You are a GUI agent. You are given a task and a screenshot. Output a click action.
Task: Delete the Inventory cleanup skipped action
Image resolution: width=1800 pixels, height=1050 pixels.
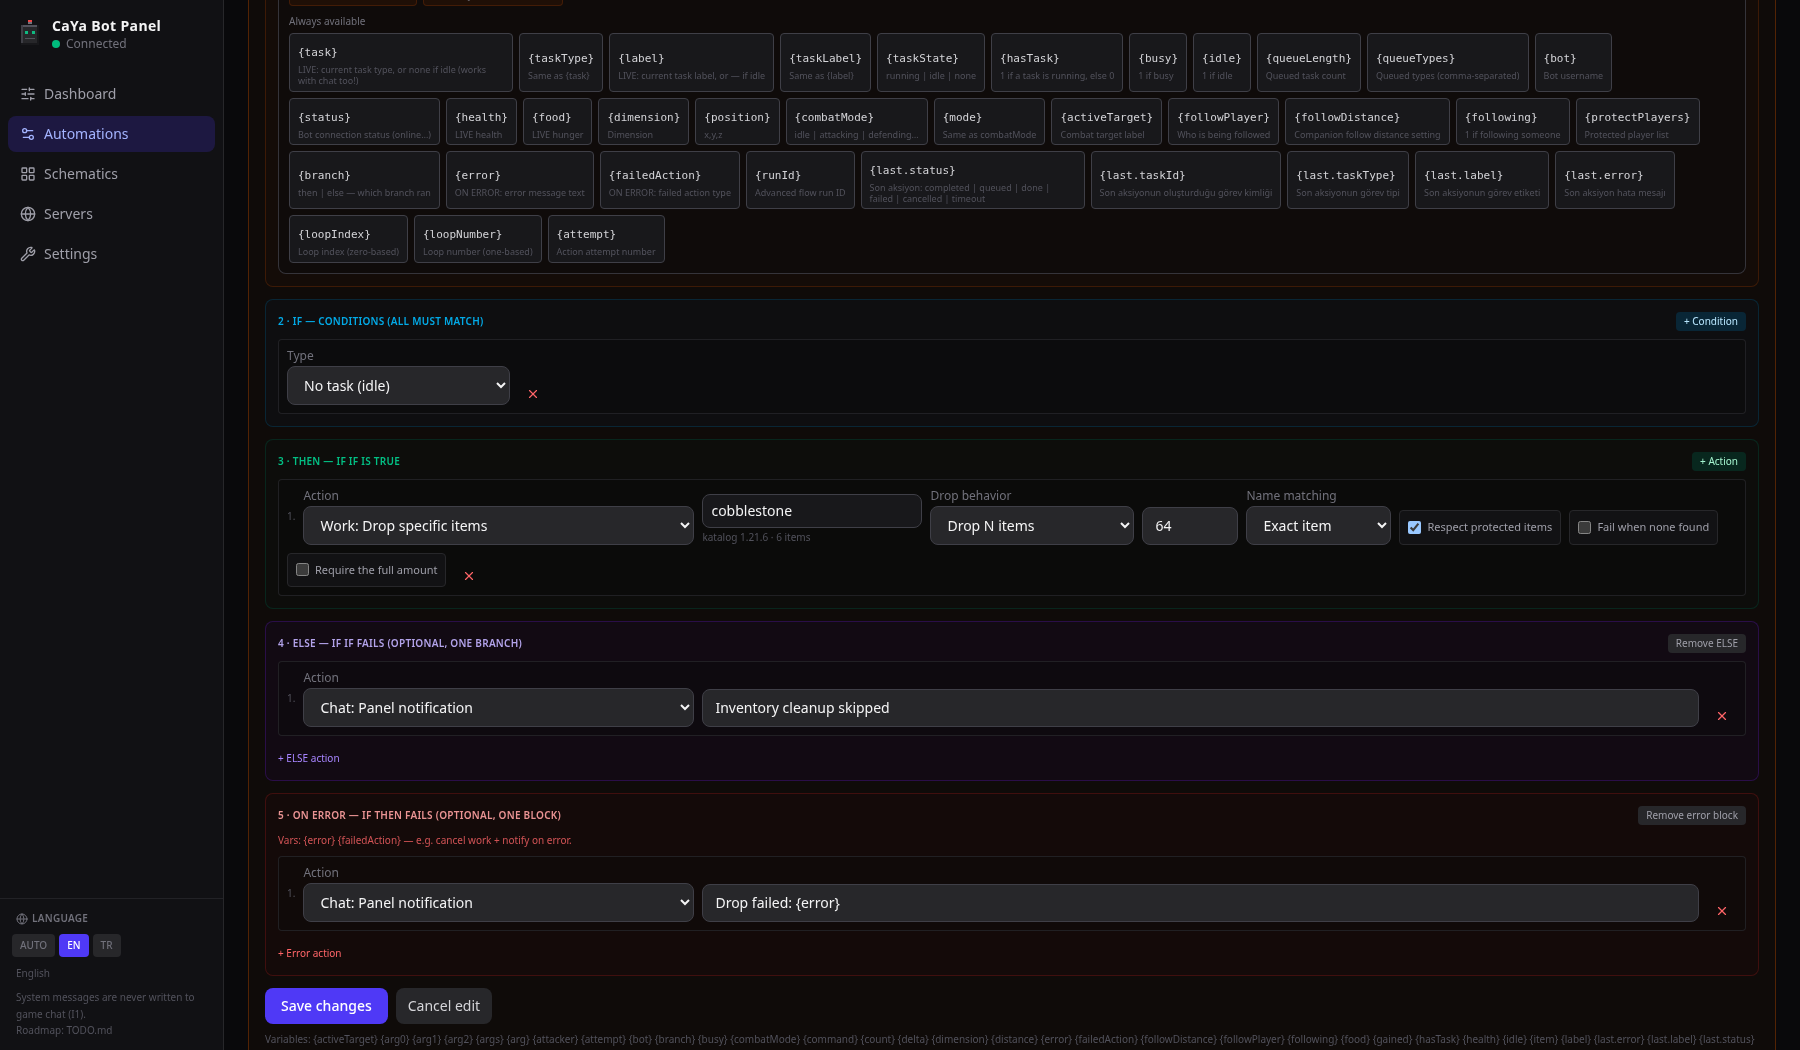[1722, 716]
